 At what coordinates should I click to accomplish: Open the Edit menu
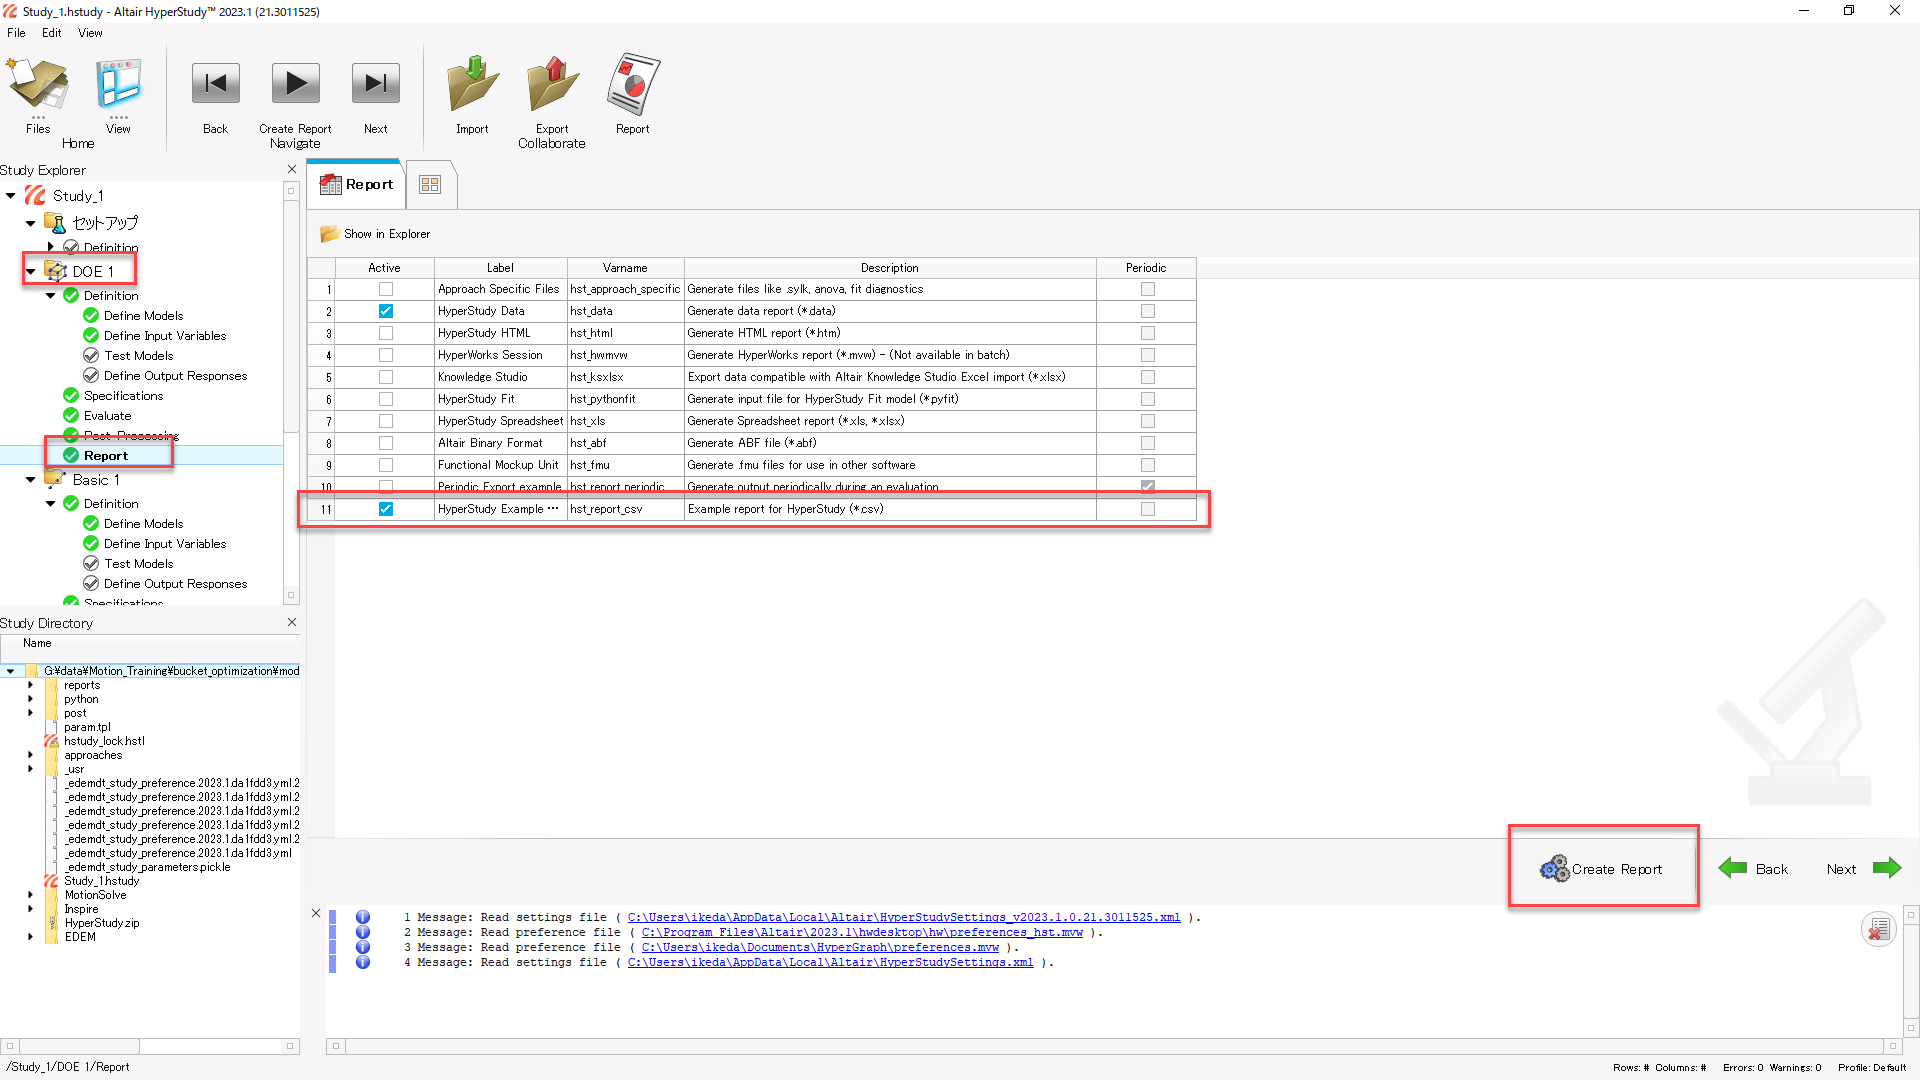click(51, 33)
